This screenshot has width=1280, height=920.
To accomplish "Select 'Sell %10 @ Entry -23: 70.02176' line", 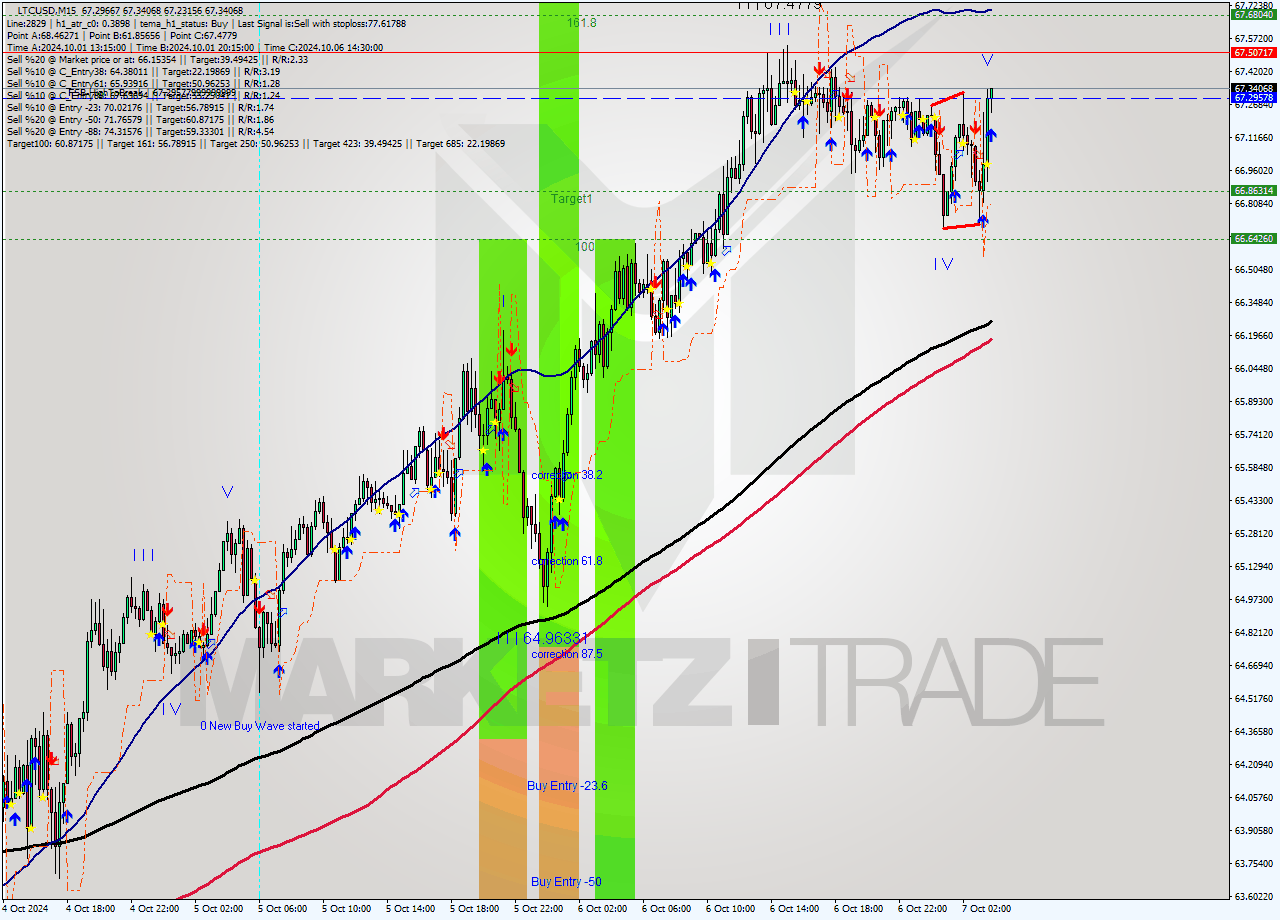I will click(x=140, y=107).
